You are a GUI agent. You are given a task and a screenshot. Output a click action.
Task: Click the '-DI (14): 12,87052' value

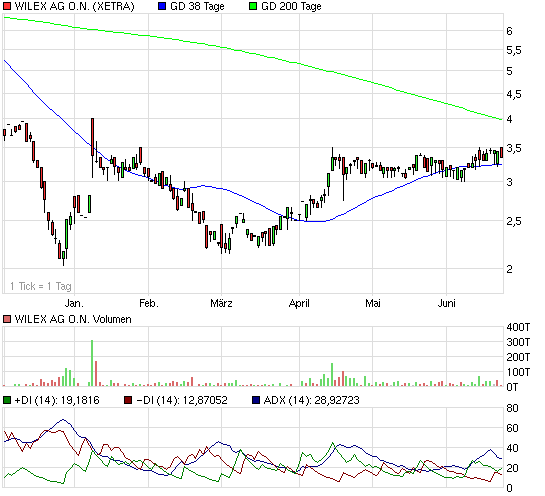click(182, 400)
